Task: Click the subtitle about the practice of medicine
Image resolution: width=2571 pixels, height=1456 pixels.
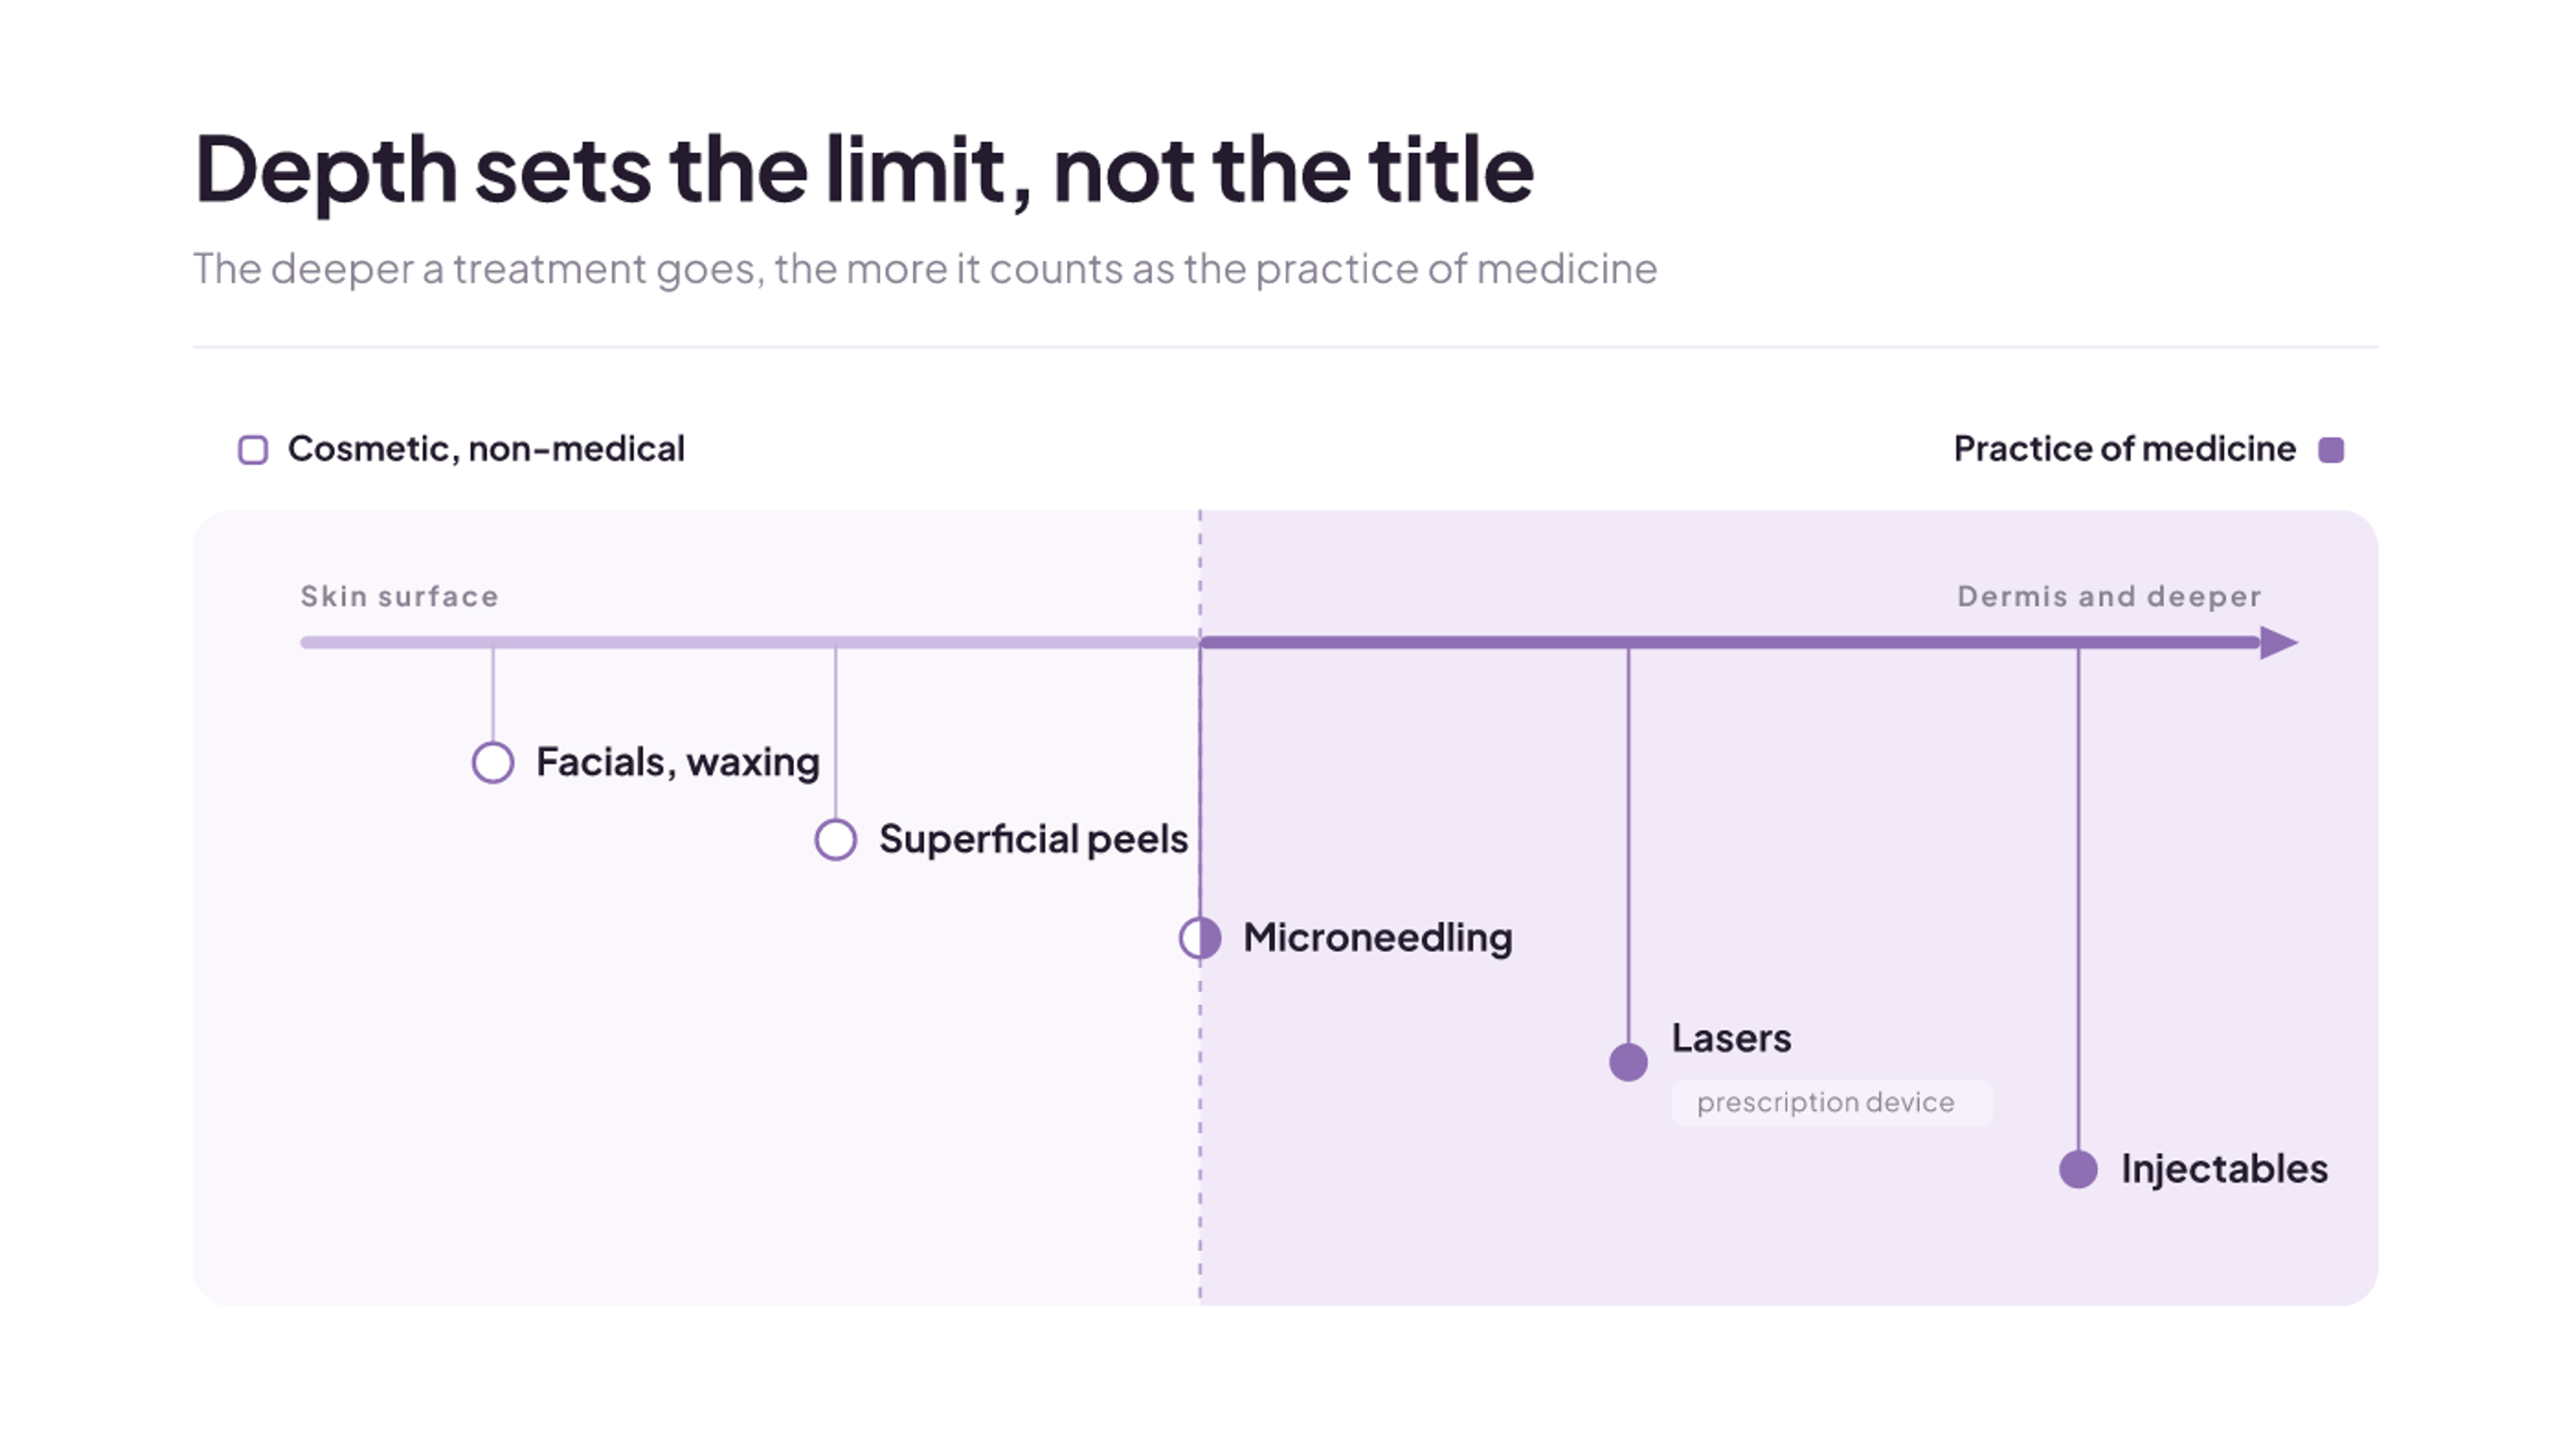Action: (x=925, y=269)
